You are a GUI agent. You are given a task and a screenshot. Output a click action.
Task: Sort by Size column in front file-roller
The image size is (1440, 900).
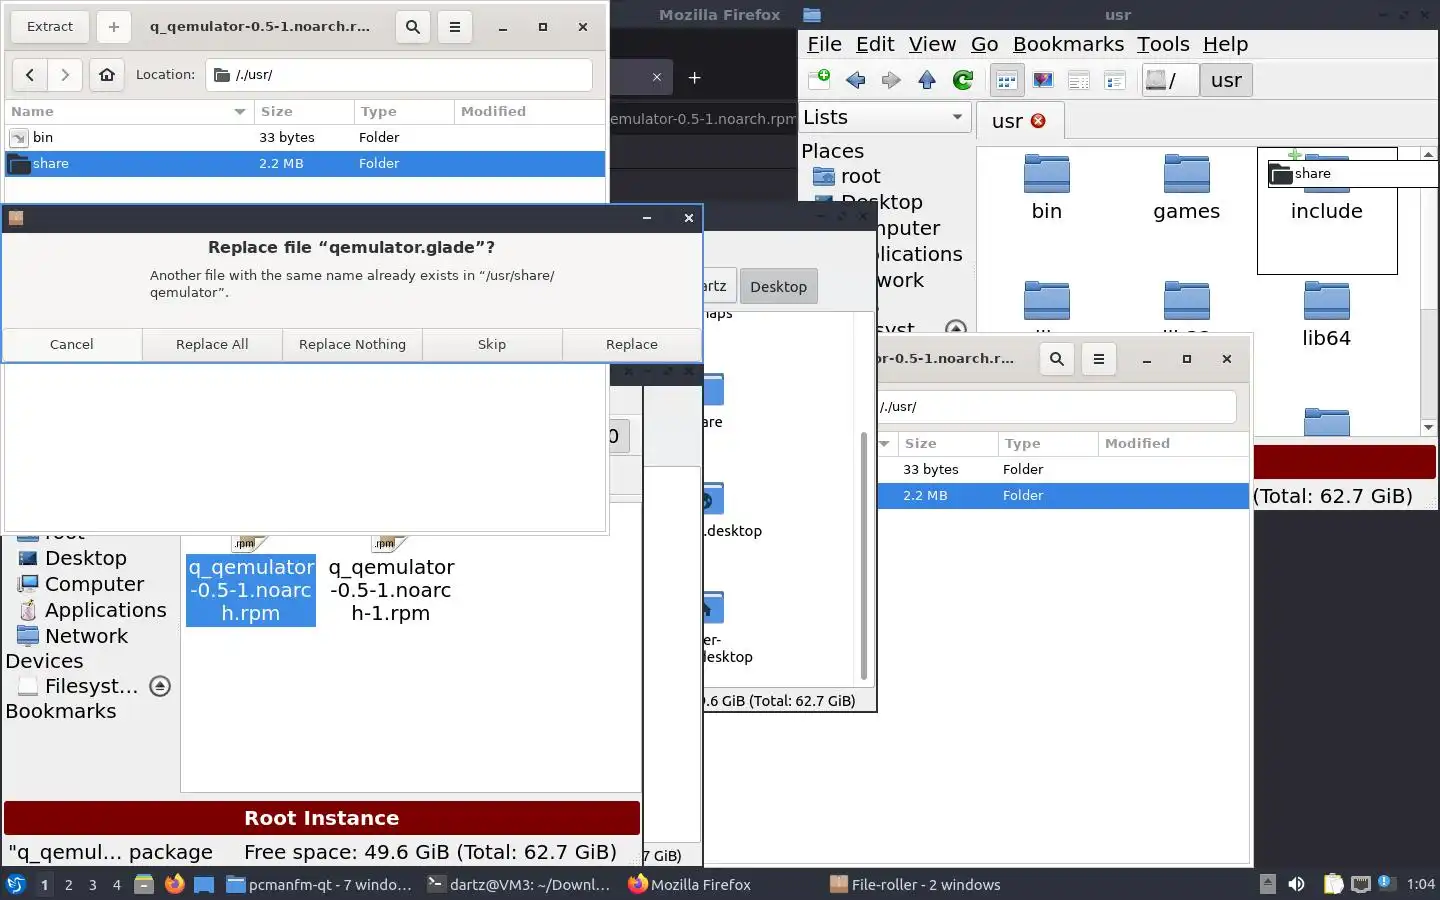[304, 111]
